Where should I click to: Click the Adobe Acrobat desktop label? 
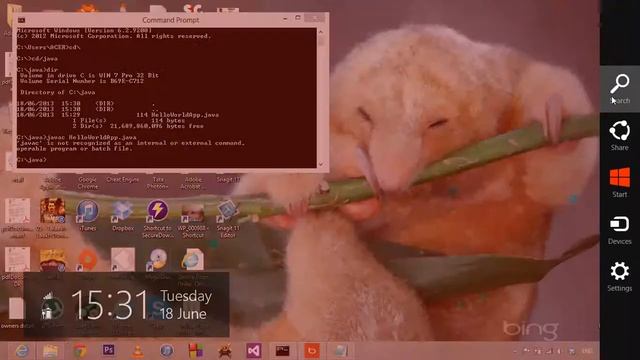[x=193, y=183]
